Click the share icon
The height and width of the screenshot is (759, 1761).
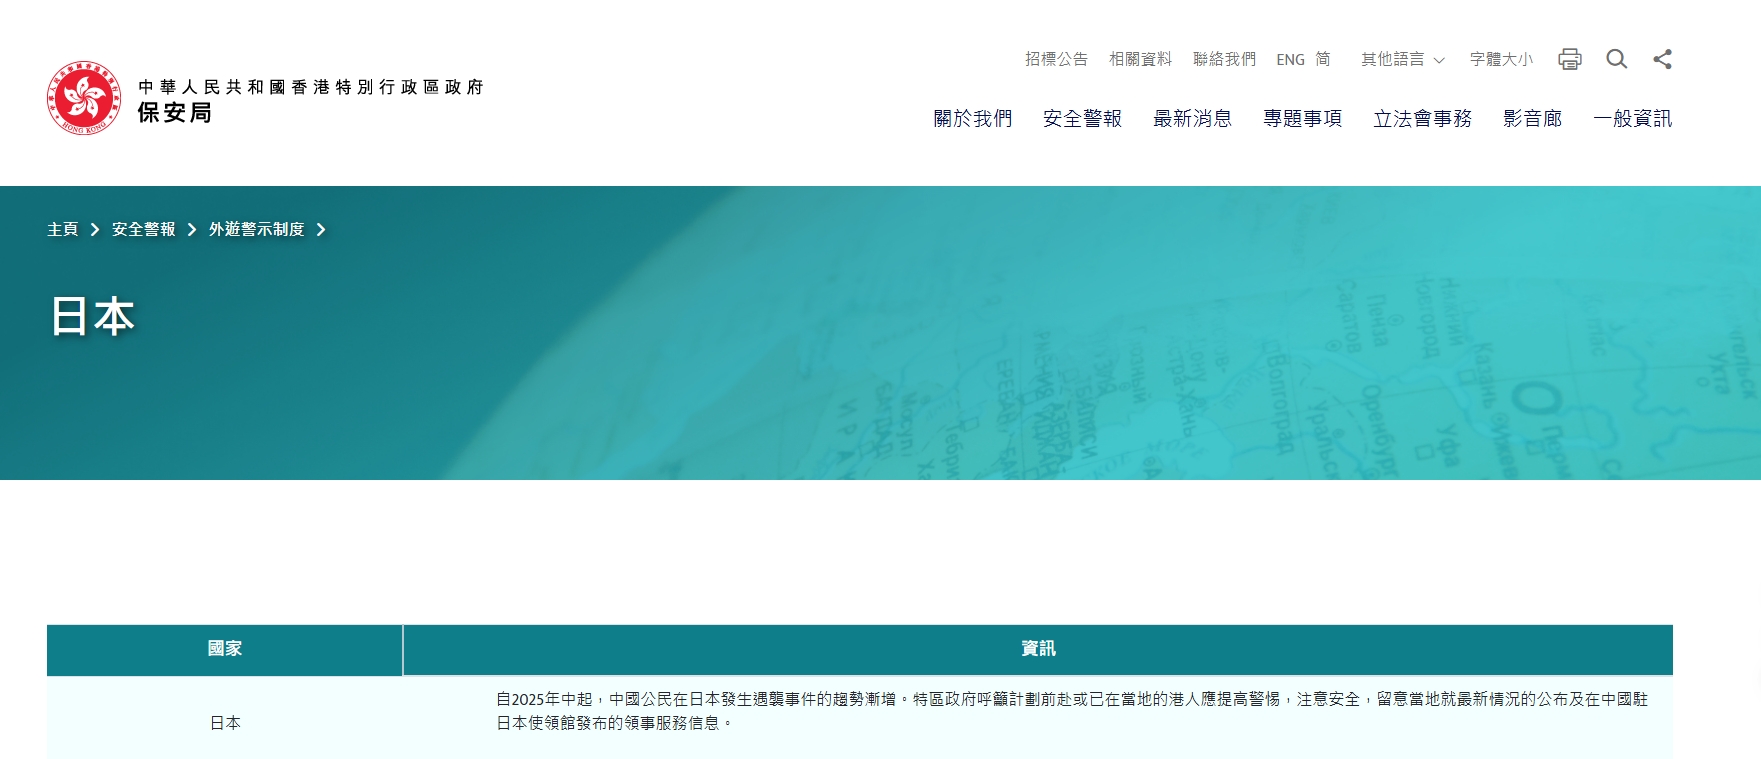(x=1662, y=59)
